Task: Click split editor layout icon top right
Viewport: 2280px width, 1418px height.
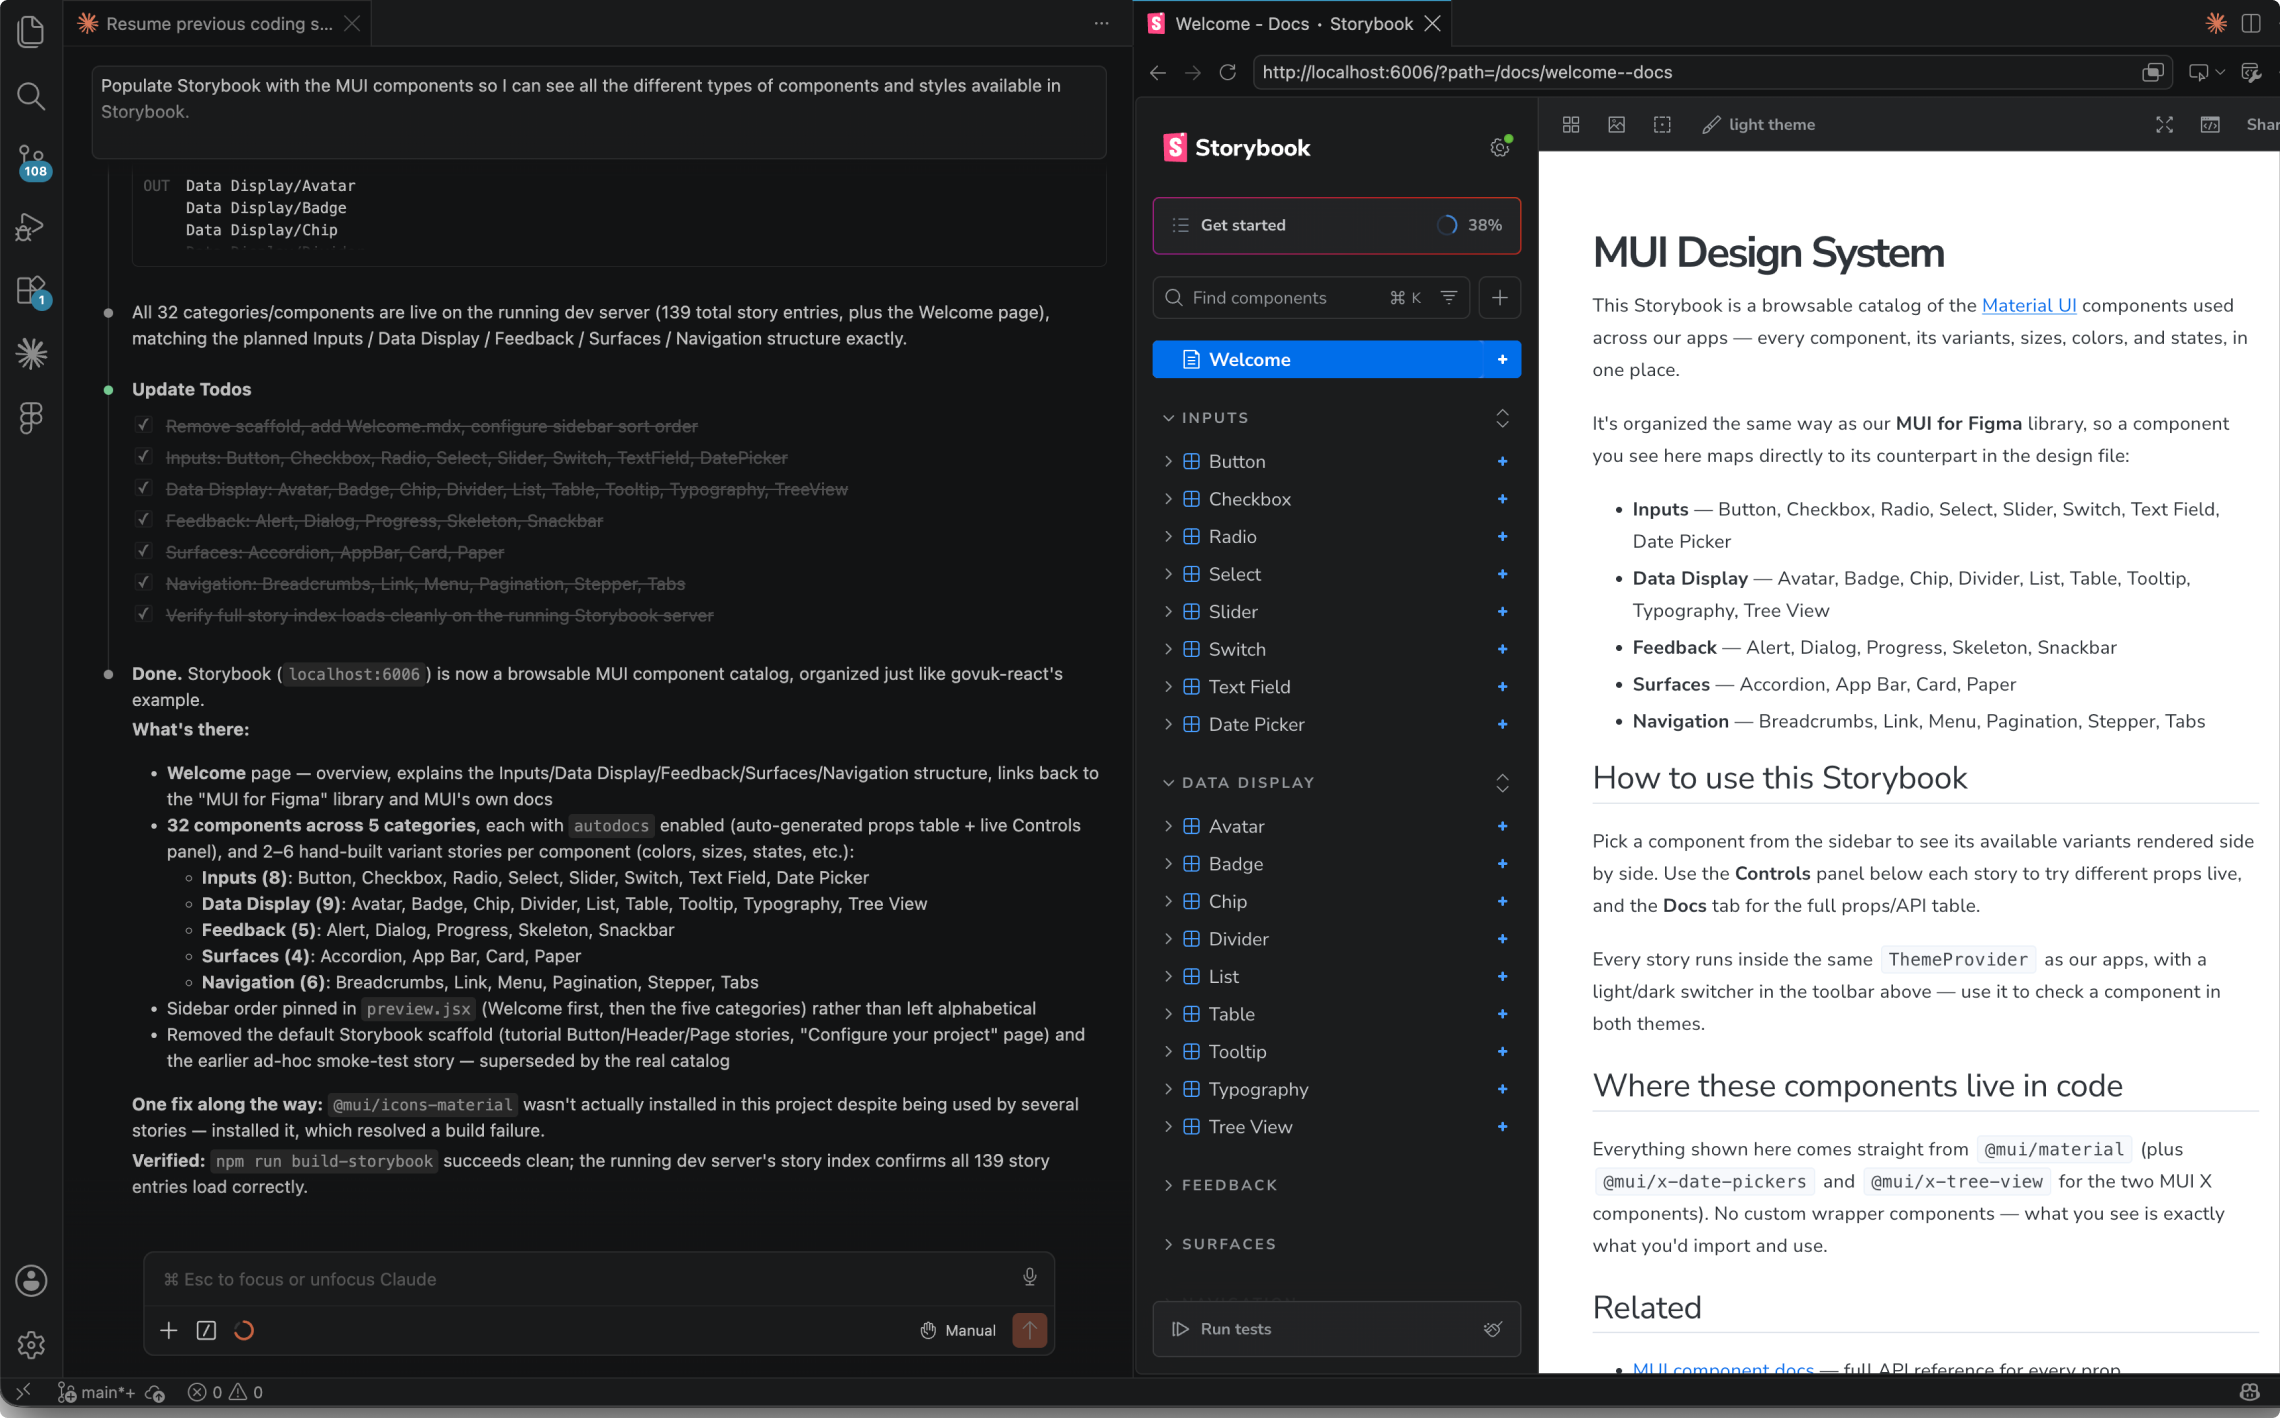Action: pos(2250,23)
